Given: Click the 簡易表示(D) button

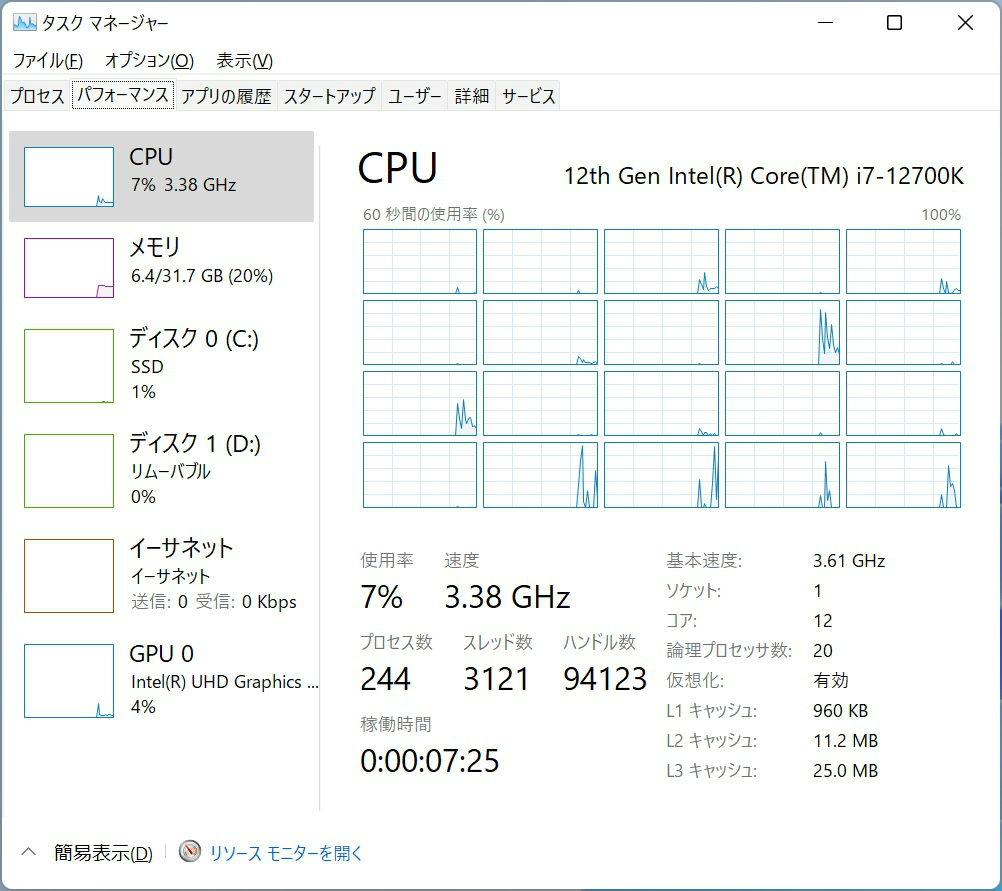Looking at the screenshot, I should click(x=103, y=853).
